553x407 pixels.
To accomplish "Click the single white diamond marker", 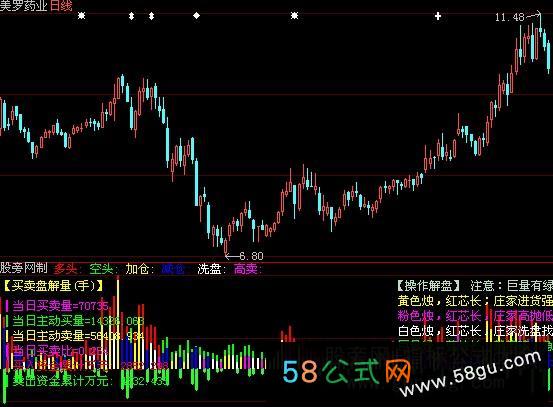I will tap(196, 16).
